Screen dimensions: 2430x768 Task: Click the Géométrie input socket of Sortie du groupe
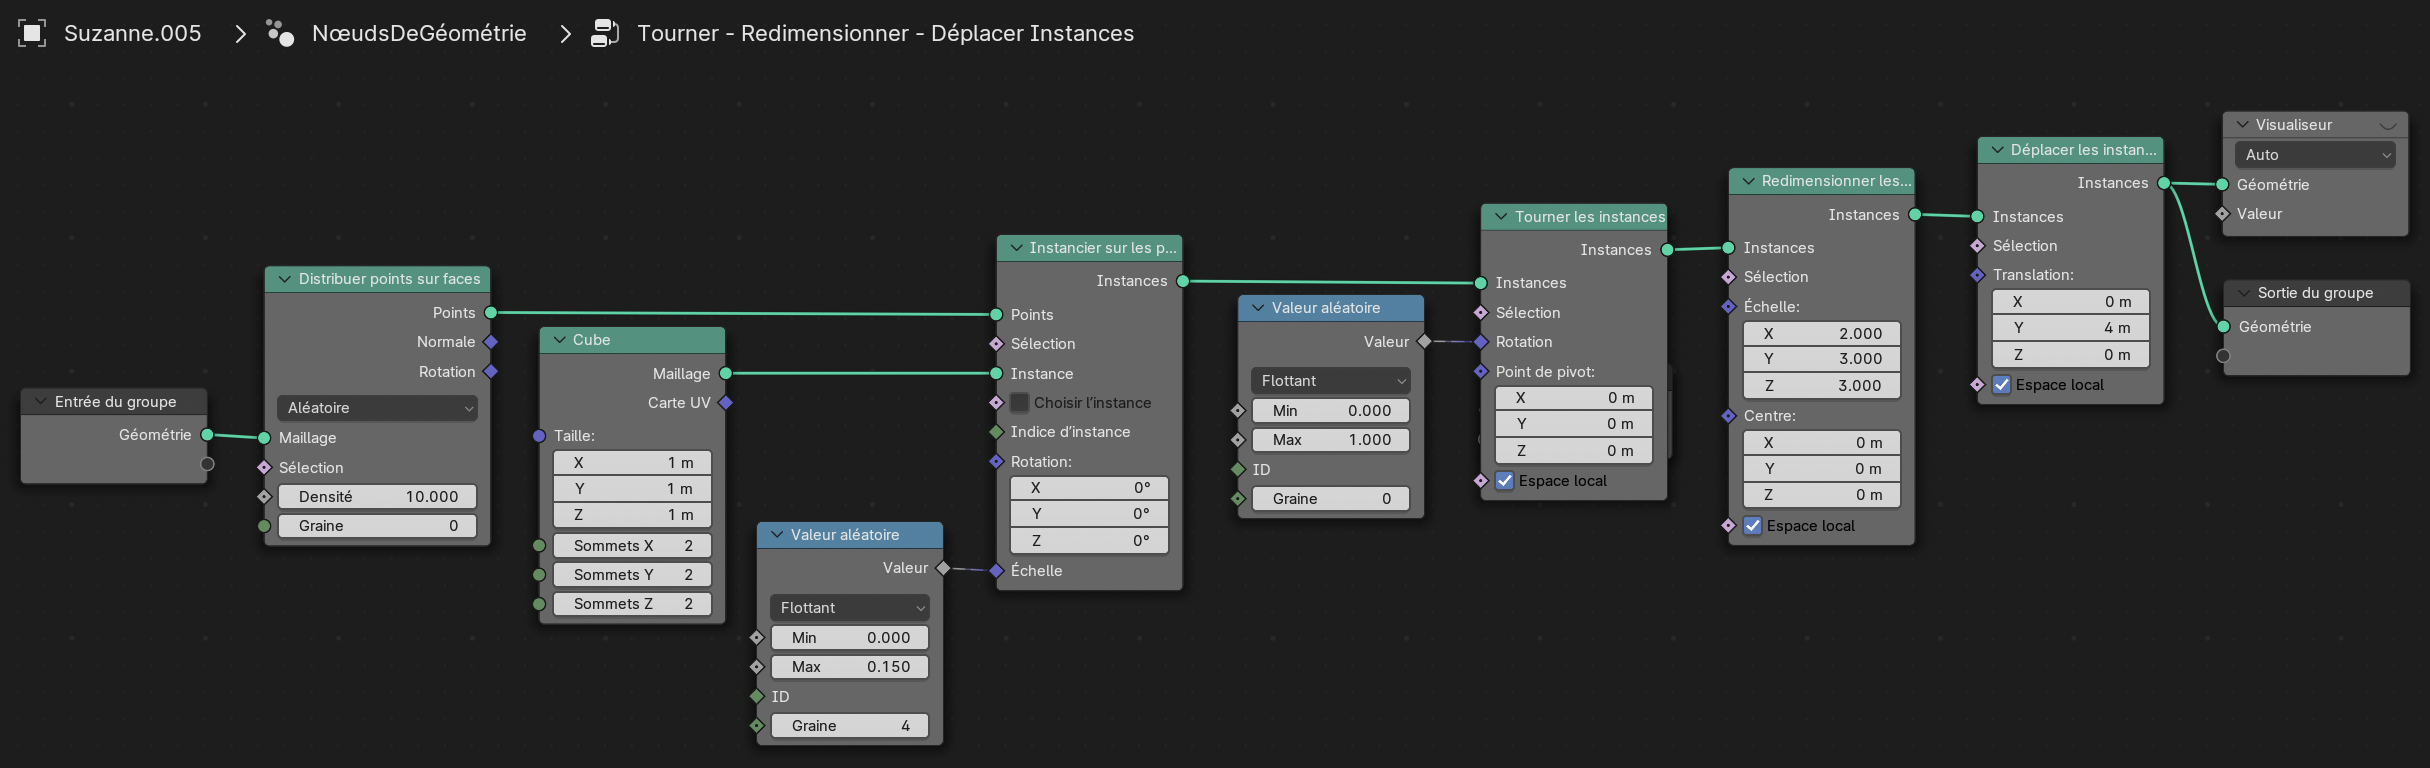click(x=2223, y=327)
